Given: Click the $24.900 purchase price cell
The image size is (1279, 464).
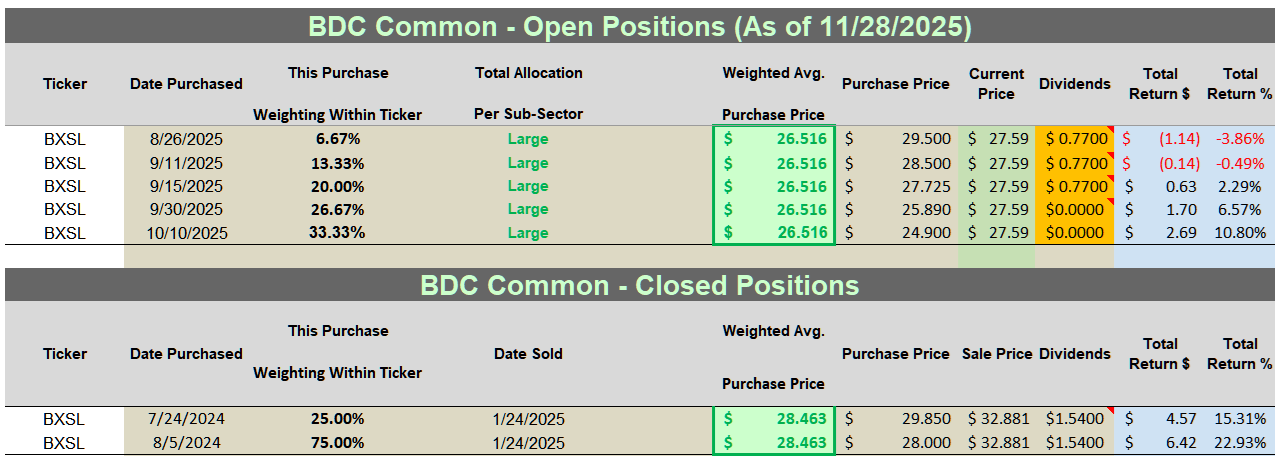Looking at the screenshot, I should pos(896,232).
